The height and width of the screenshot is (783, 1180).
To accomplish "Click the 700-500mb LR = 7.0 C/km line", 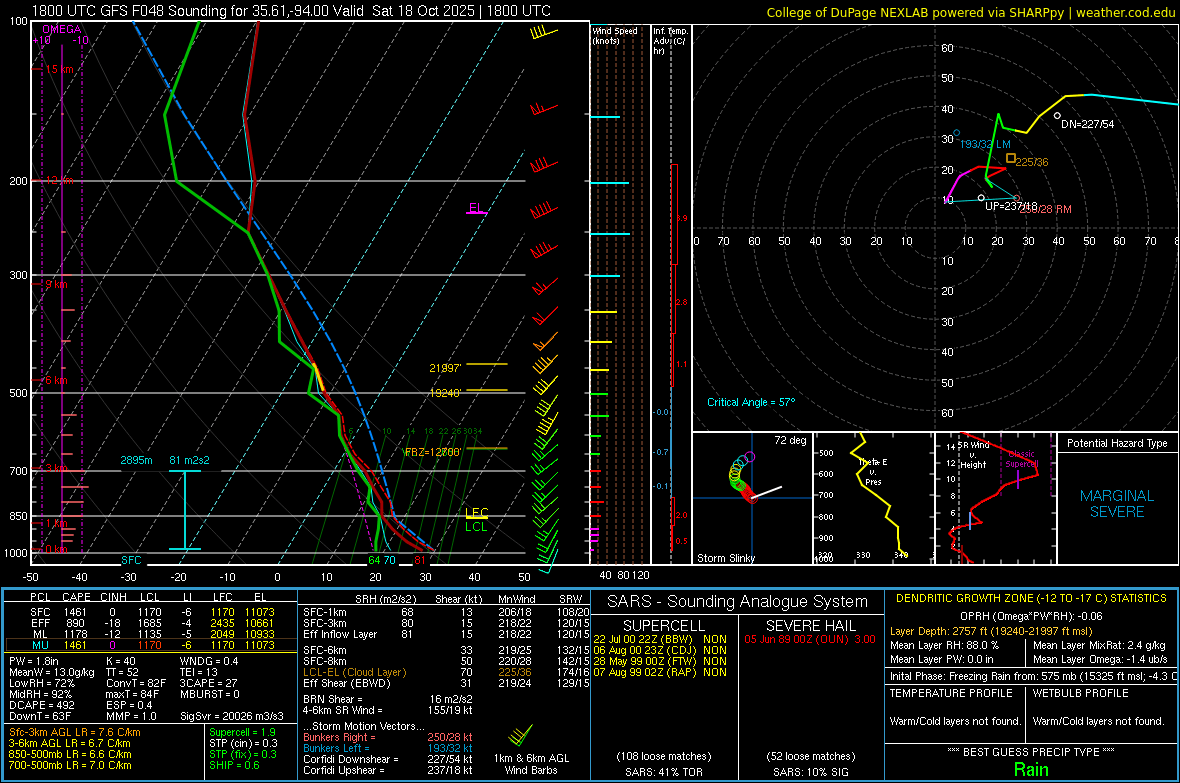I will pyautogui.click(x=70, y=765).
